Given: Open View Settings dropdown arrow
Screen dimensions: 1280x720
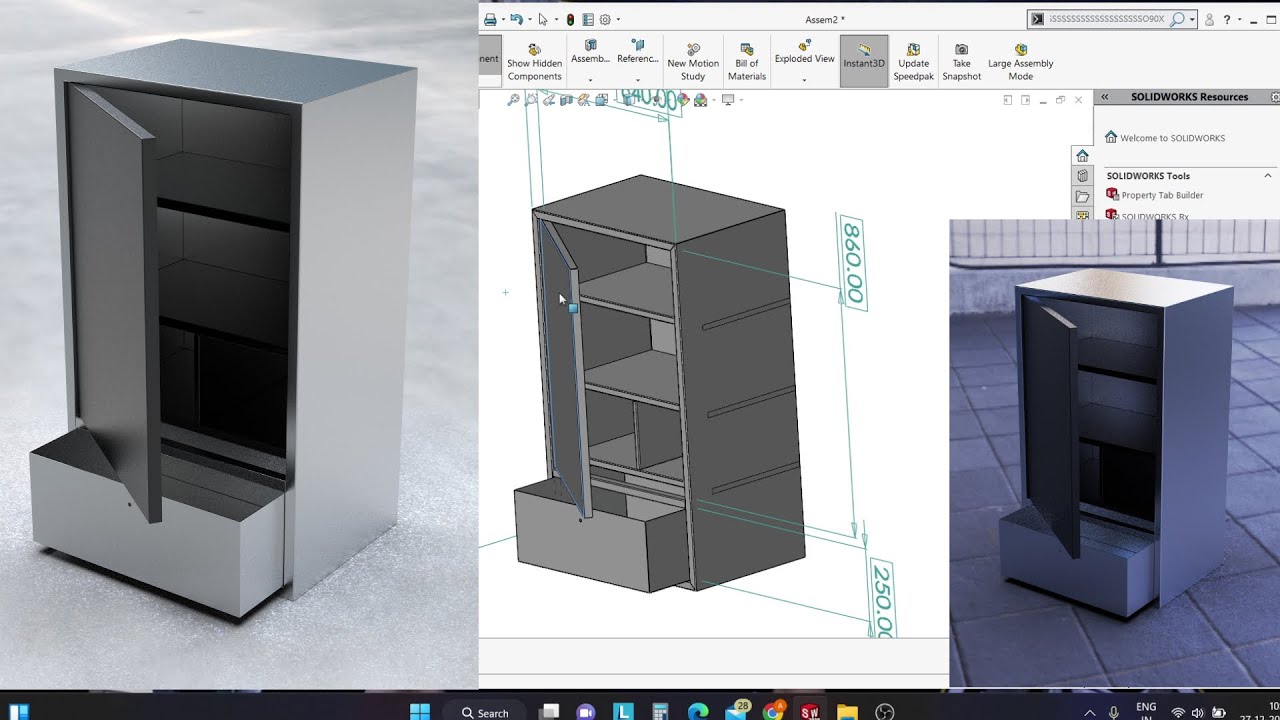Looking at the screenshot, I should click(x=741, y=100).
